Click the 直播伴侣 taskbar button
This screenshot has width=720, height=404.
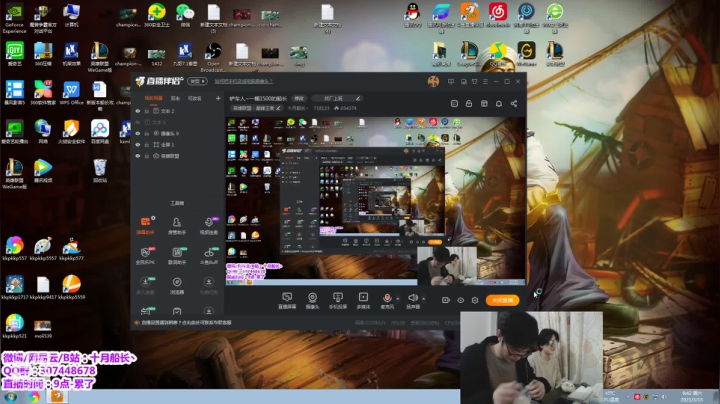click(x=57, y=397)
